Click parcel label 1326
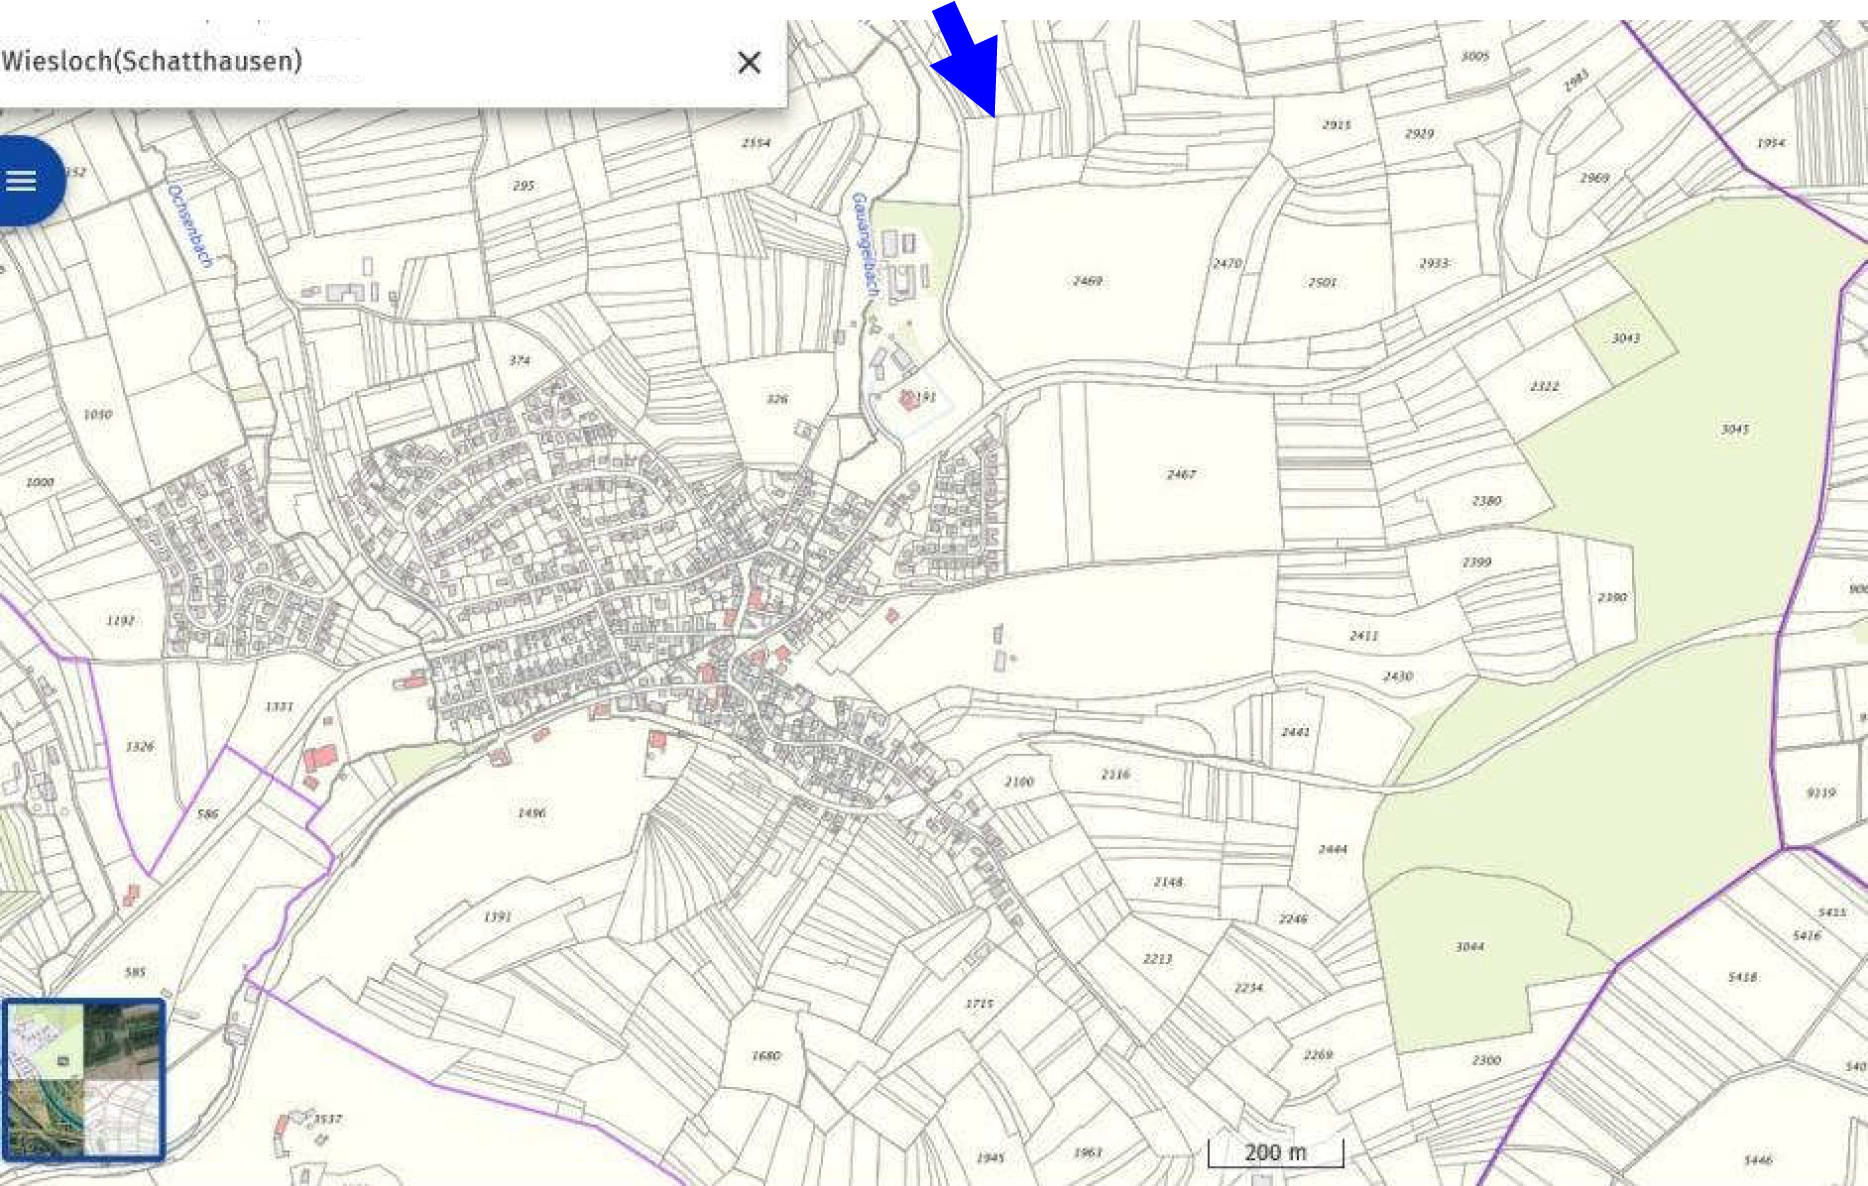 point(139,746)
